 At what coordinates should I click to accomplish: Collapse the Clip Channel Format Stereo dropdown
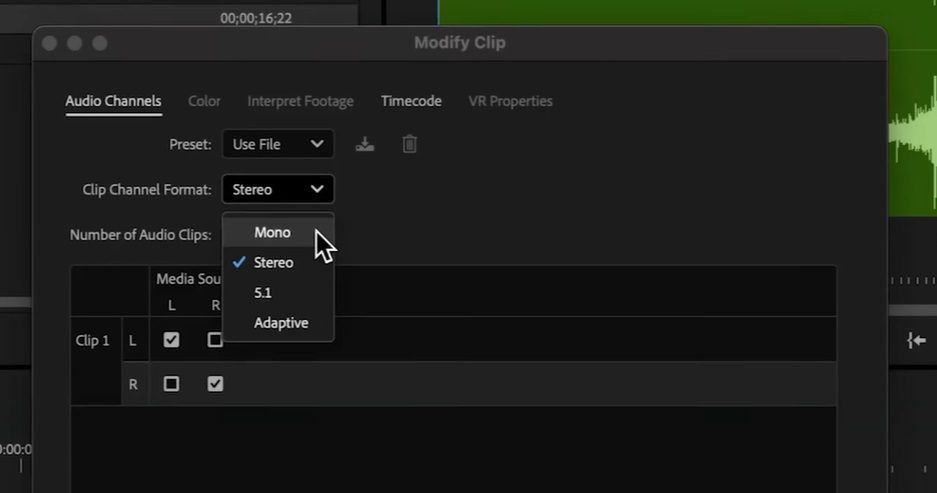[278, 189]
